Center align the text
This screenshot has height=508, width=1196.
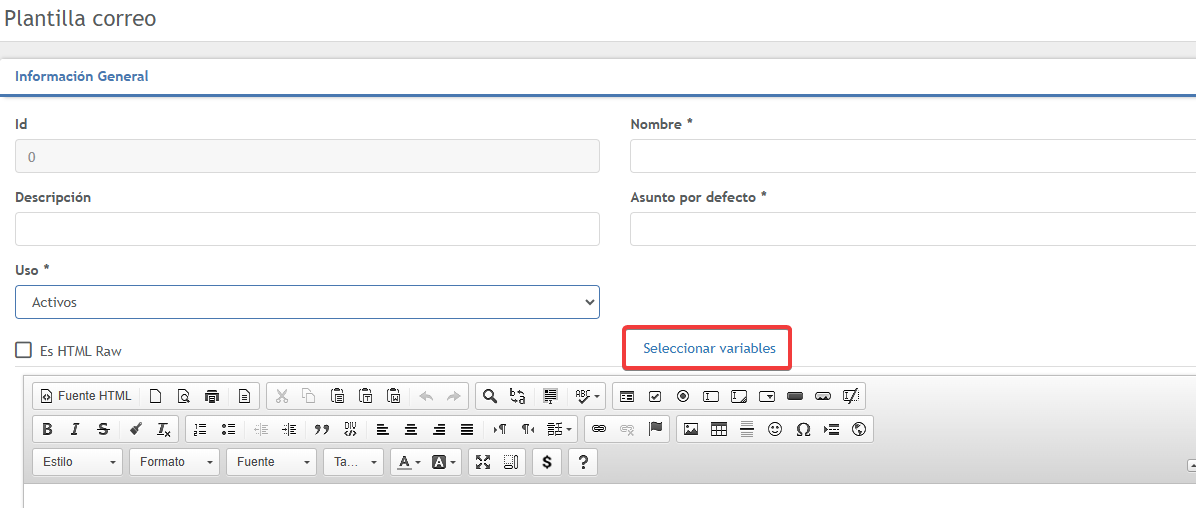[411, 429]
